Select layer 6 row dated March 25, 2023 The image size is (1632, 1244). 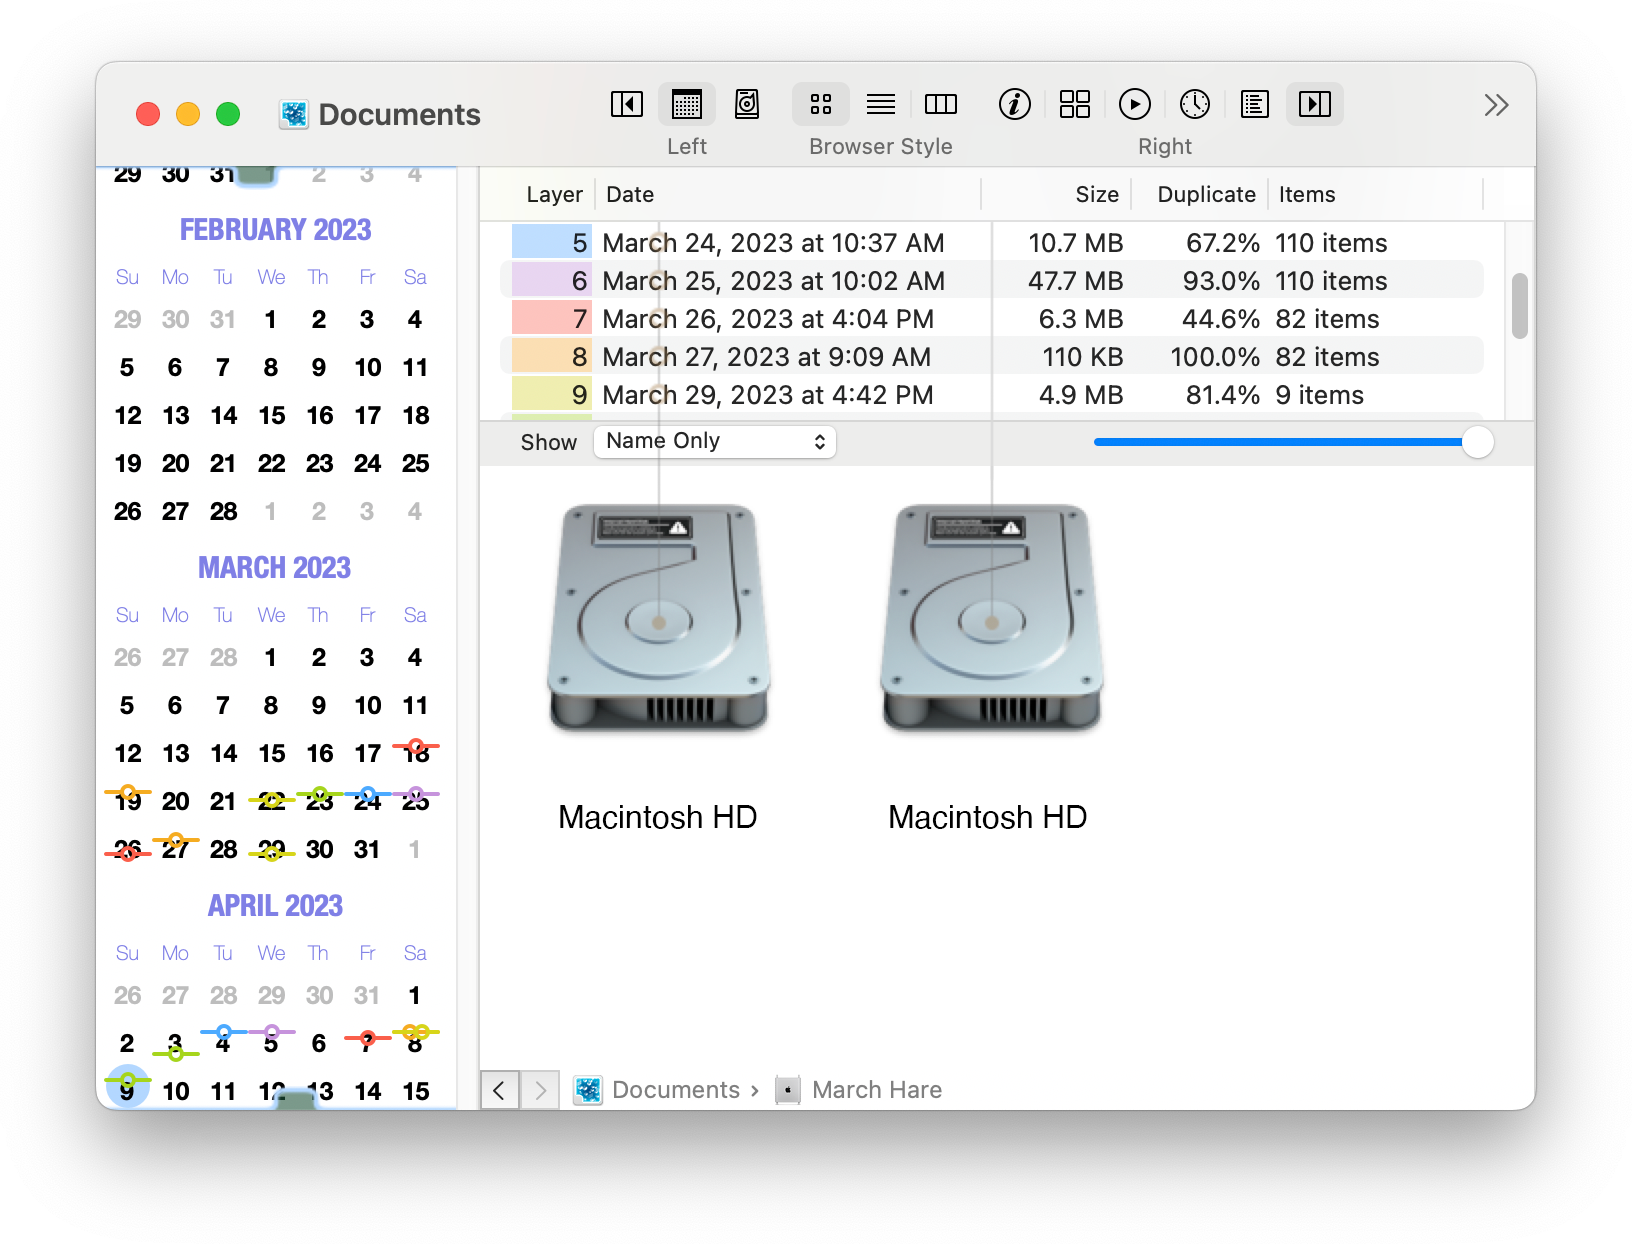point(991,281)
